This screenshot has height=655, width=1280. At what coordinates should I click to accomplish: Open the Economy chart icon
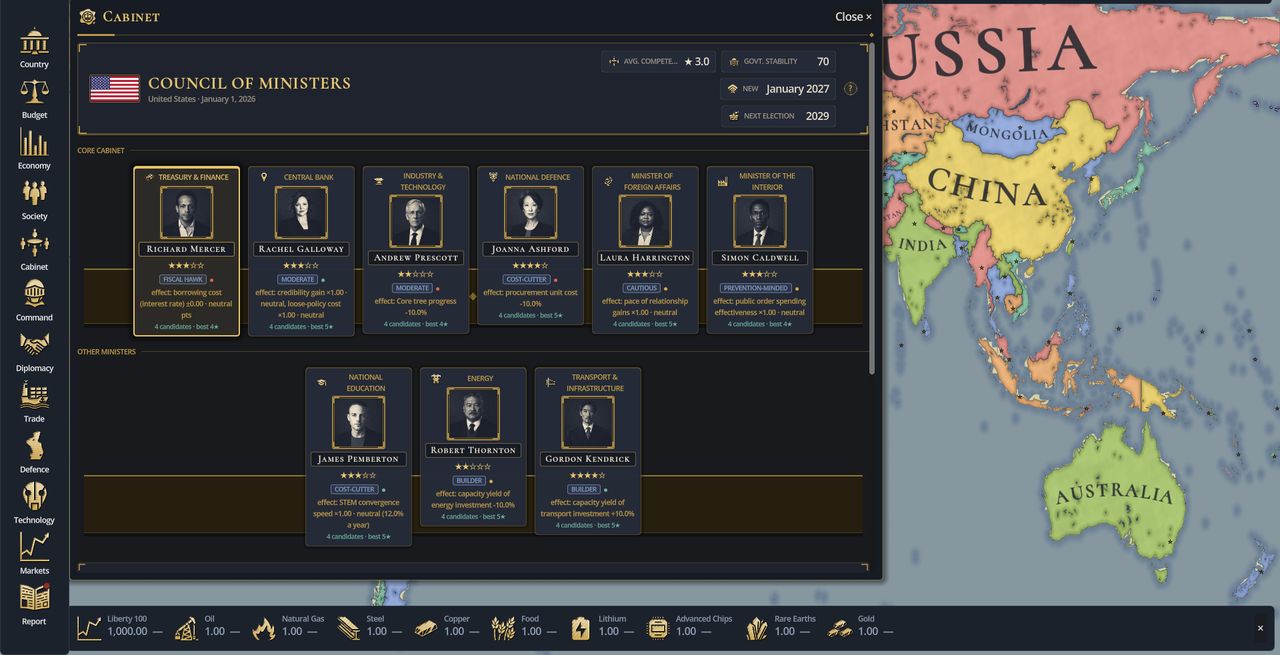click(x=34, y=143)
